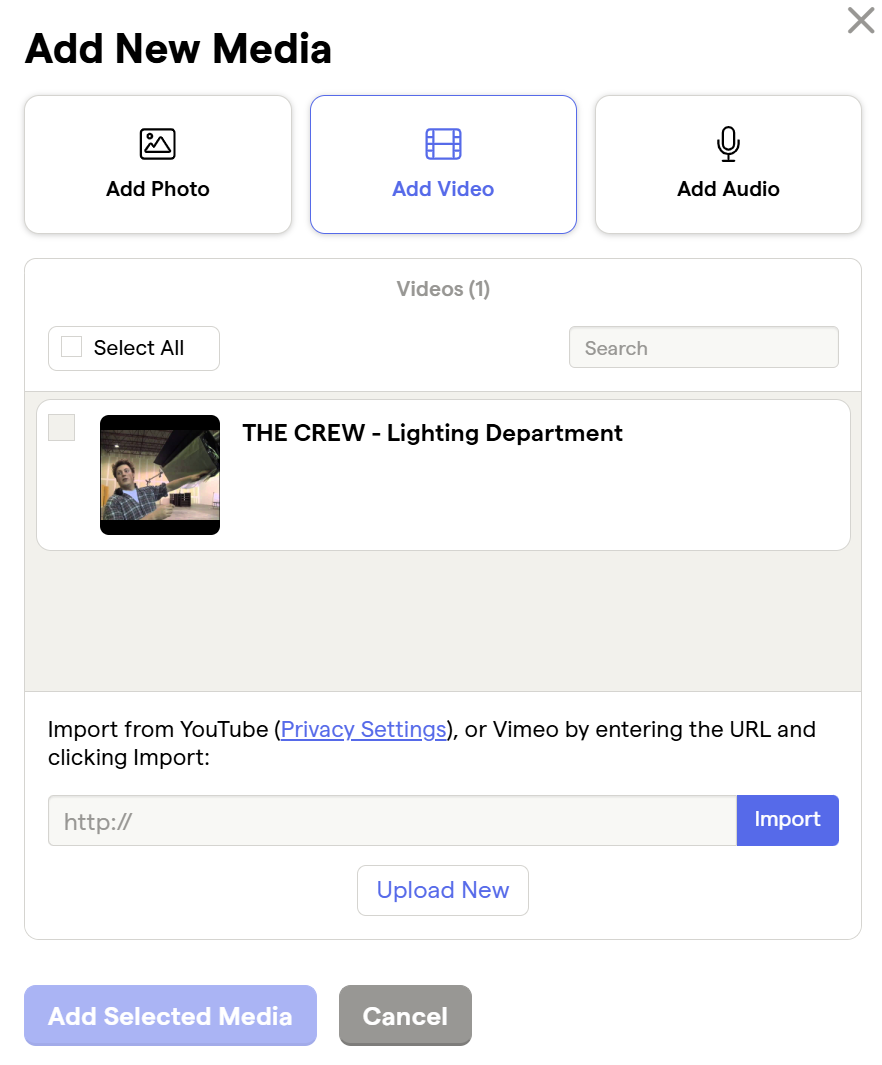Click the Select All text label

pos(139,348)
